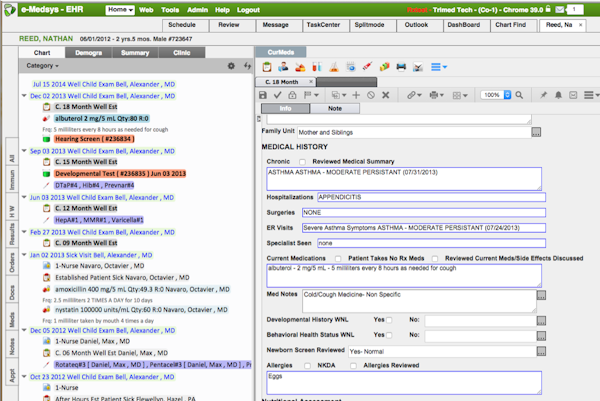Open Jul 15 2014 Well Child Exam entry
Screen dimensions: 600x401
click(x=103, y=84)
